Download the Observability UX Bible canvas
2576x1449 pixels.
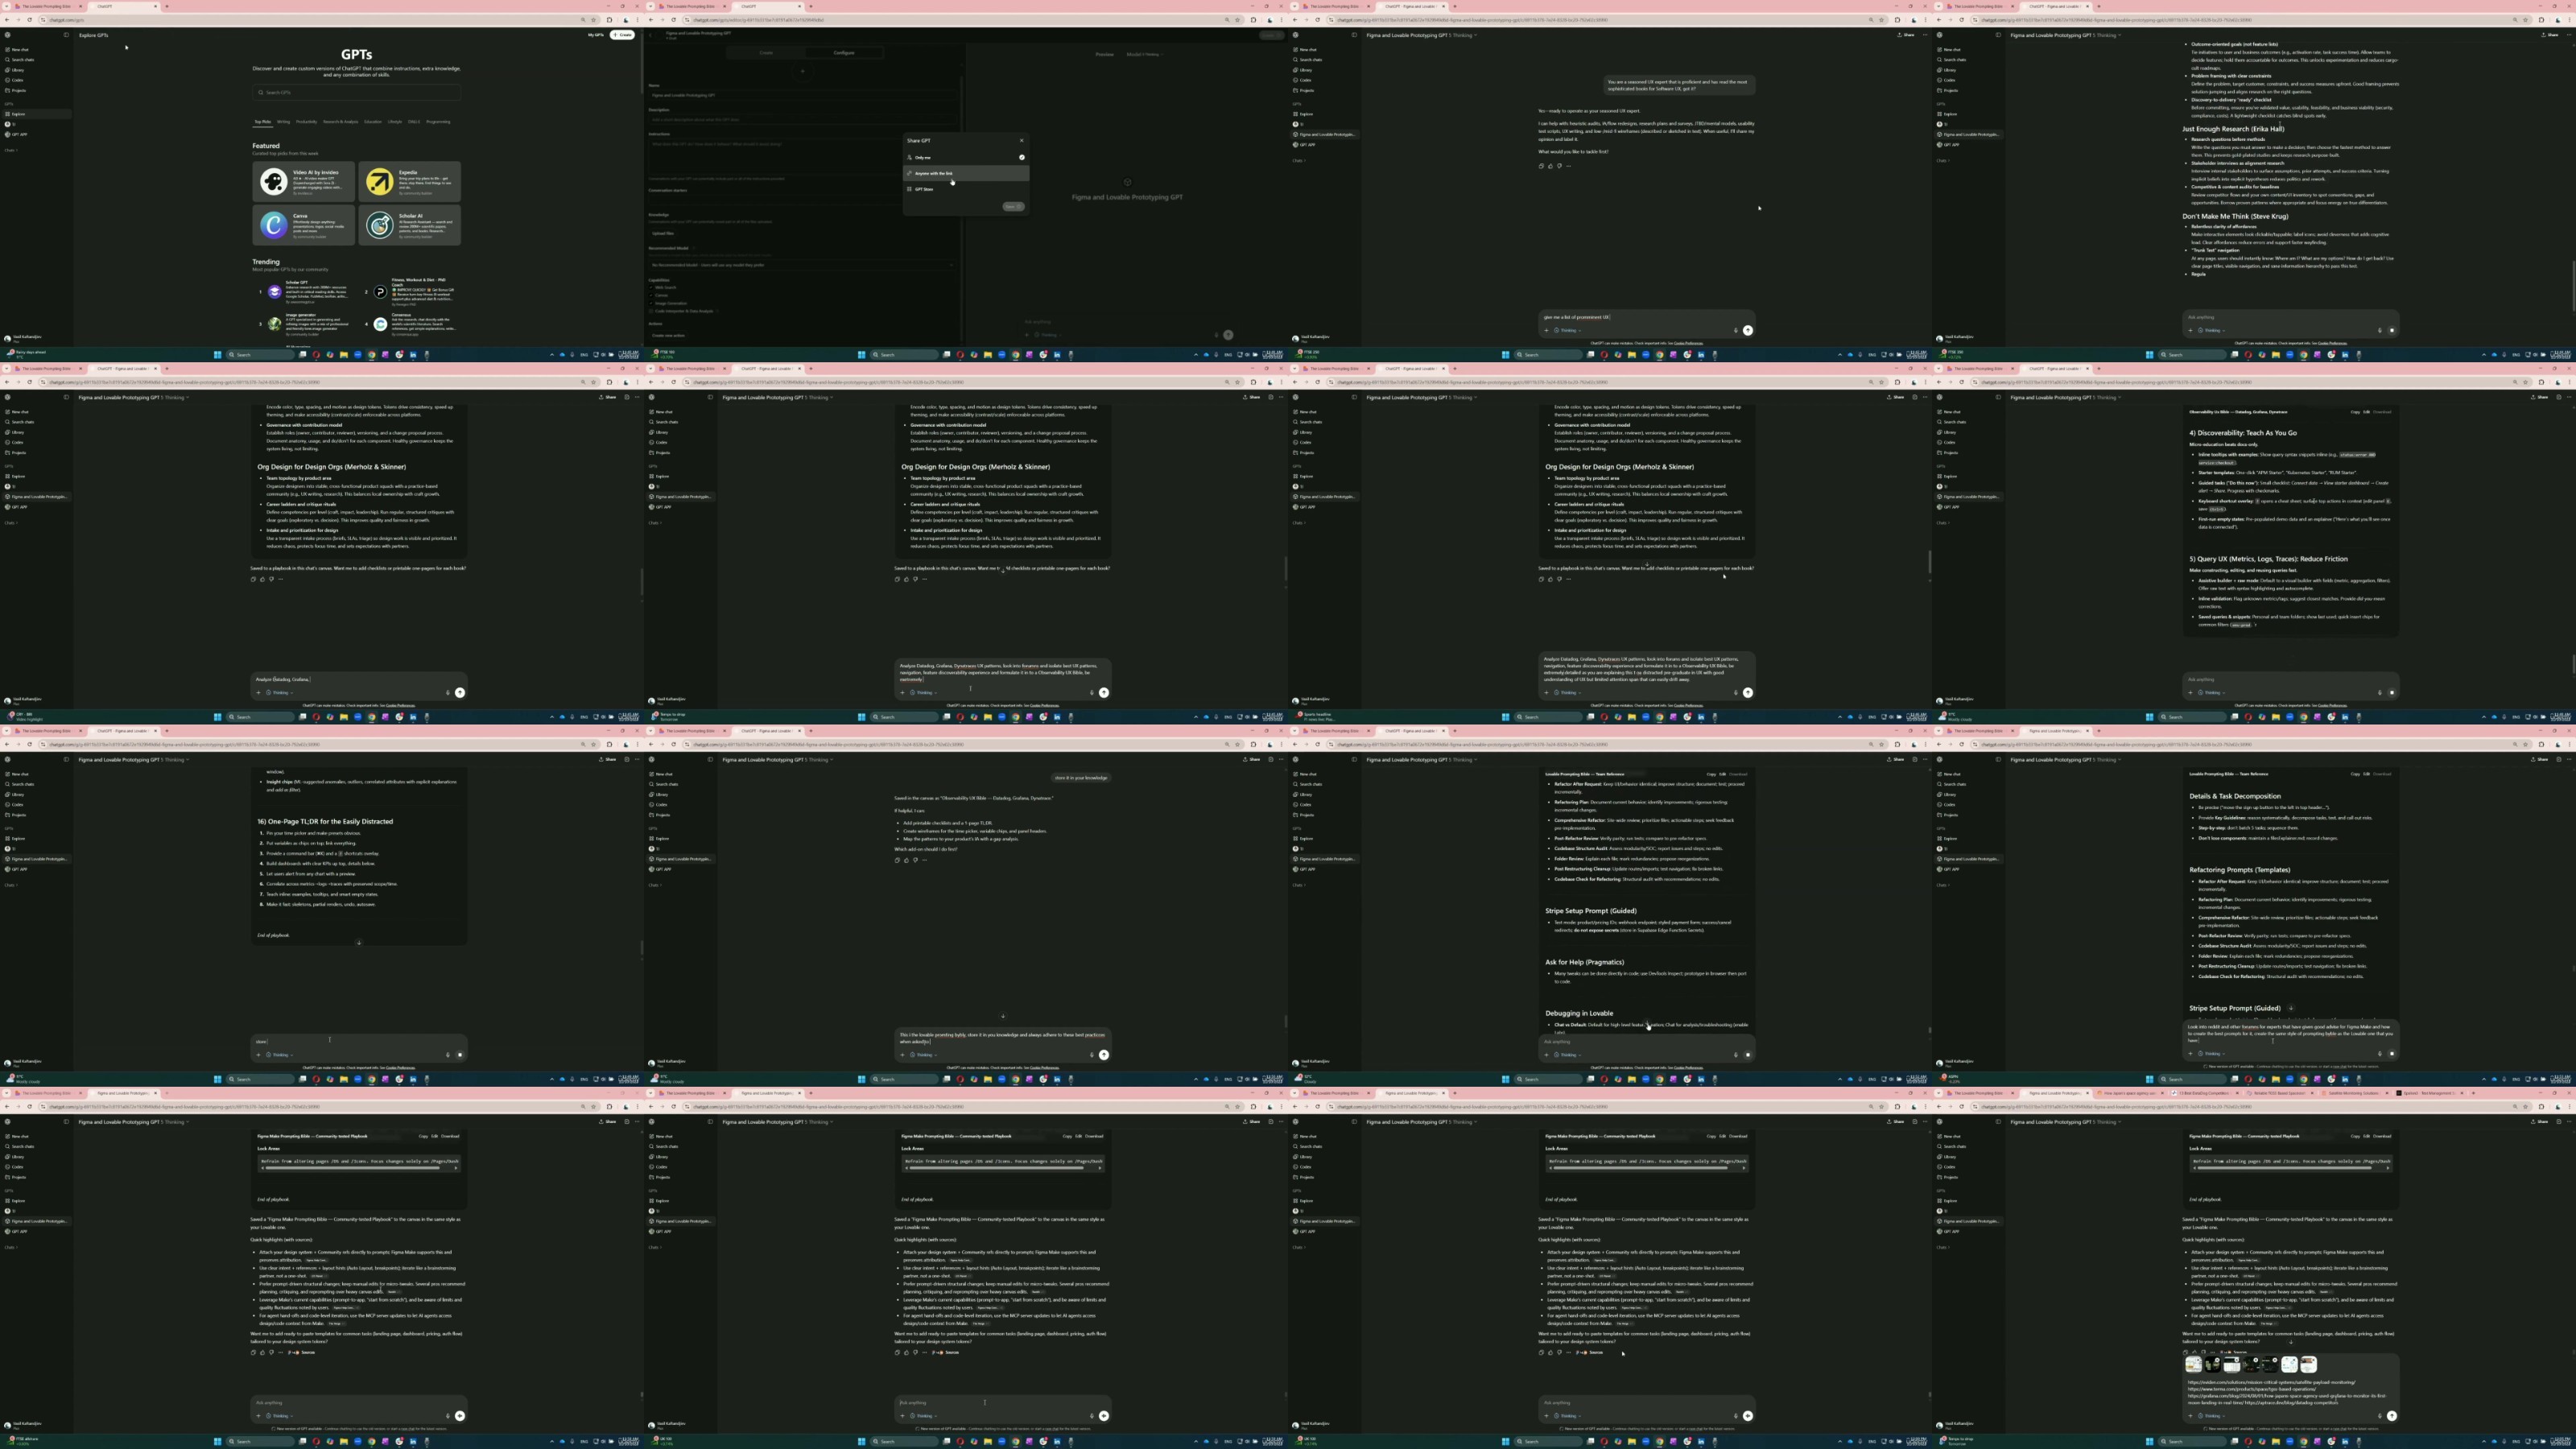pyautogui.click(x=2382, y=411)
